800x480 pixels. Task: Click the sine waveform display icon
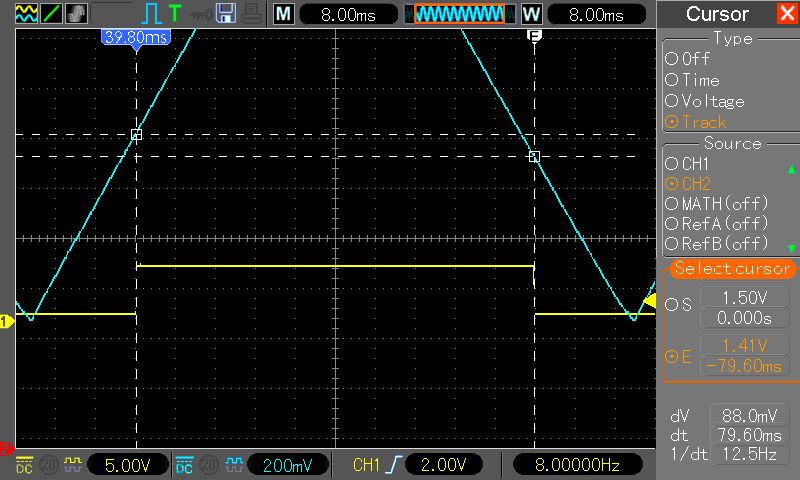click(x=26, y=13)
